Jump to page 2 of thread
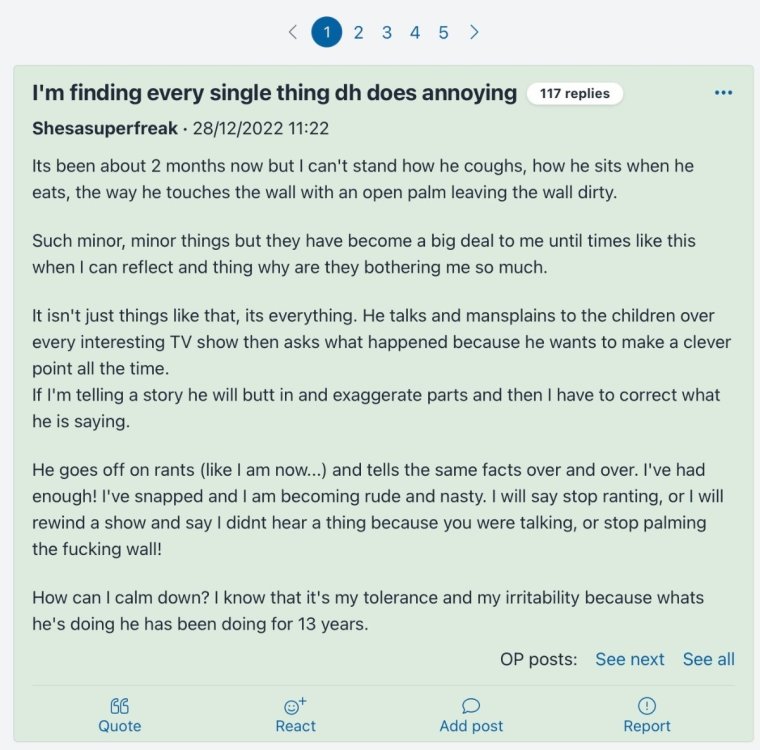Screen dimensions: 760x750 358,32
